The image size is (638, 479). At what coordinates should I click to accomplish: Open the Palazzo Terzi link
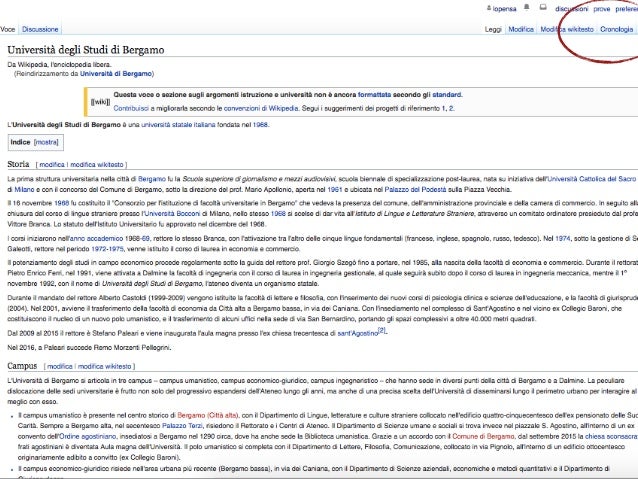182,425
